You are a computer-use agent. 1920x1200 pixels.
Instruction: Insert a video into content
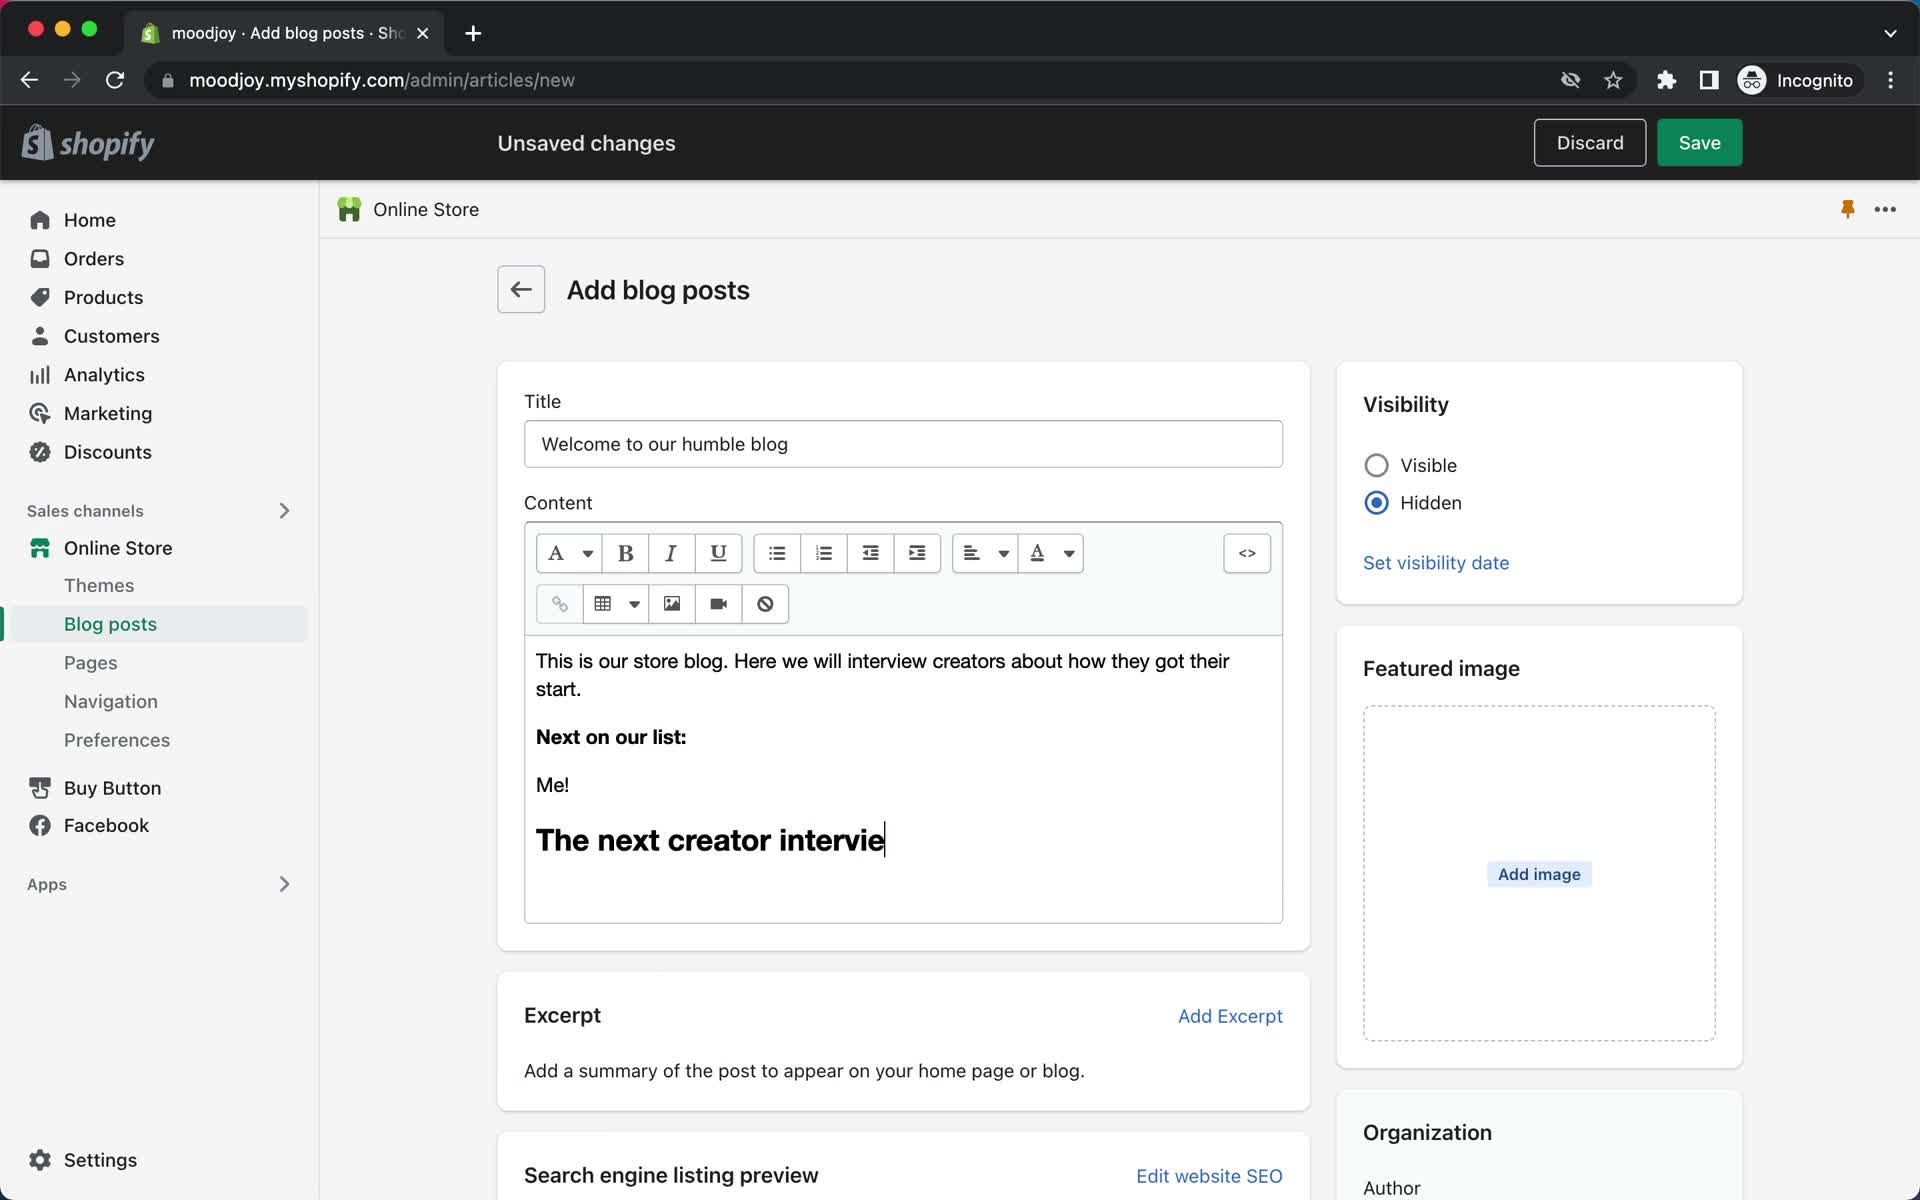tap(718, 604)
